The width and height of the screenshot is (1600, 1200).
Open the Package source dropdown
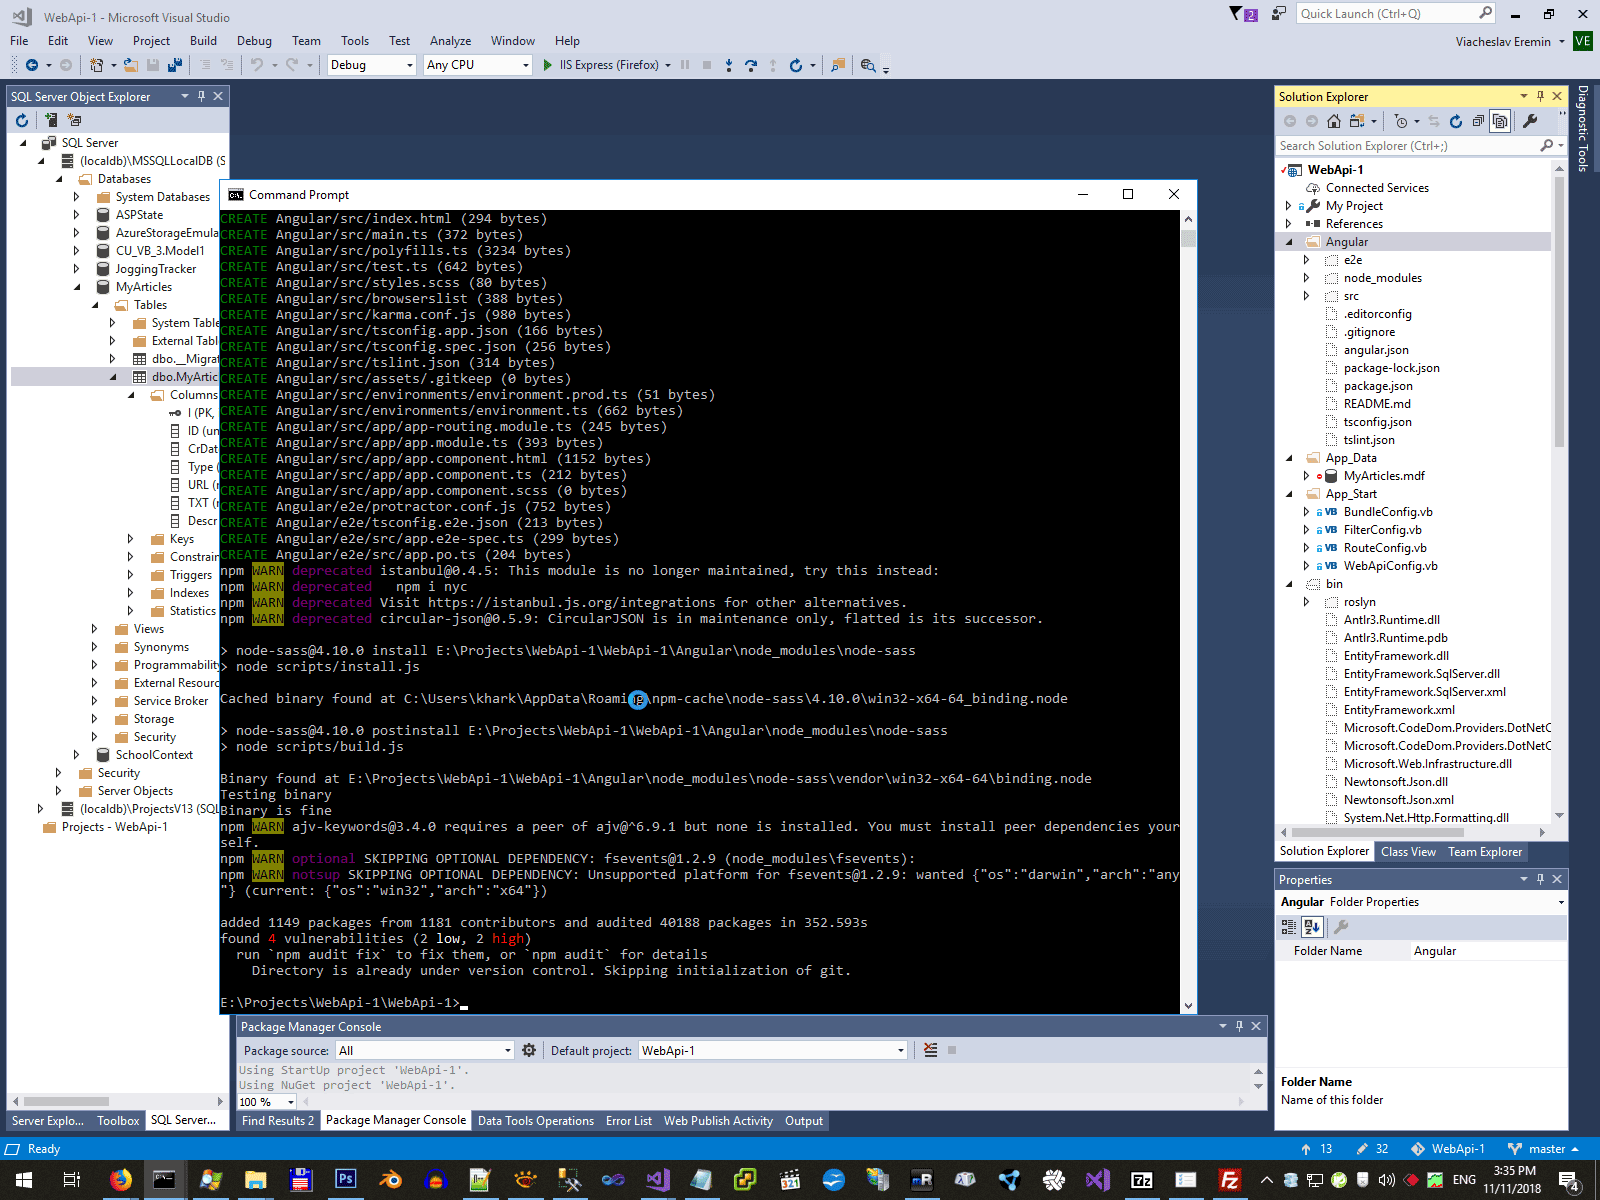tap(425, 1050)
